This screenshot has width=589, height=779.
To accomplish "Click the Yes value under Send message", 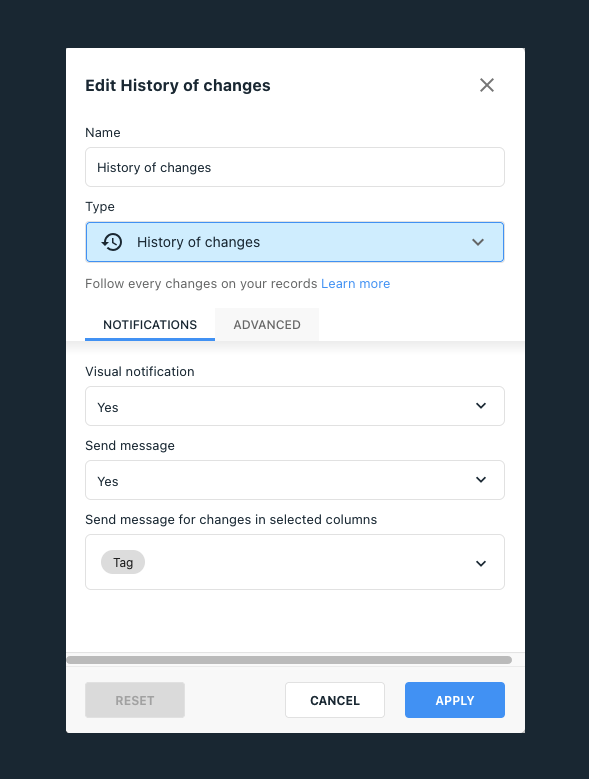I will point(108,481).
